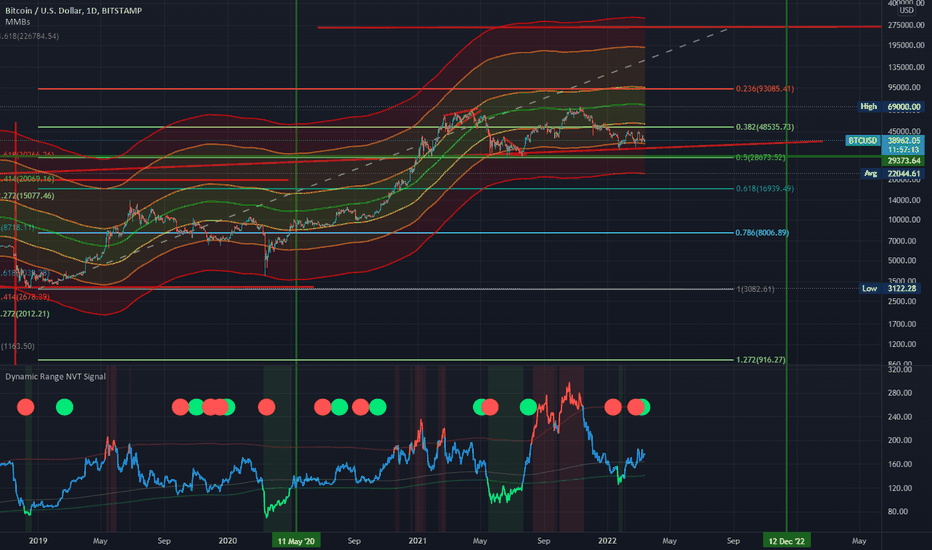Select the 11 May '20 date marker

point(296,541)
